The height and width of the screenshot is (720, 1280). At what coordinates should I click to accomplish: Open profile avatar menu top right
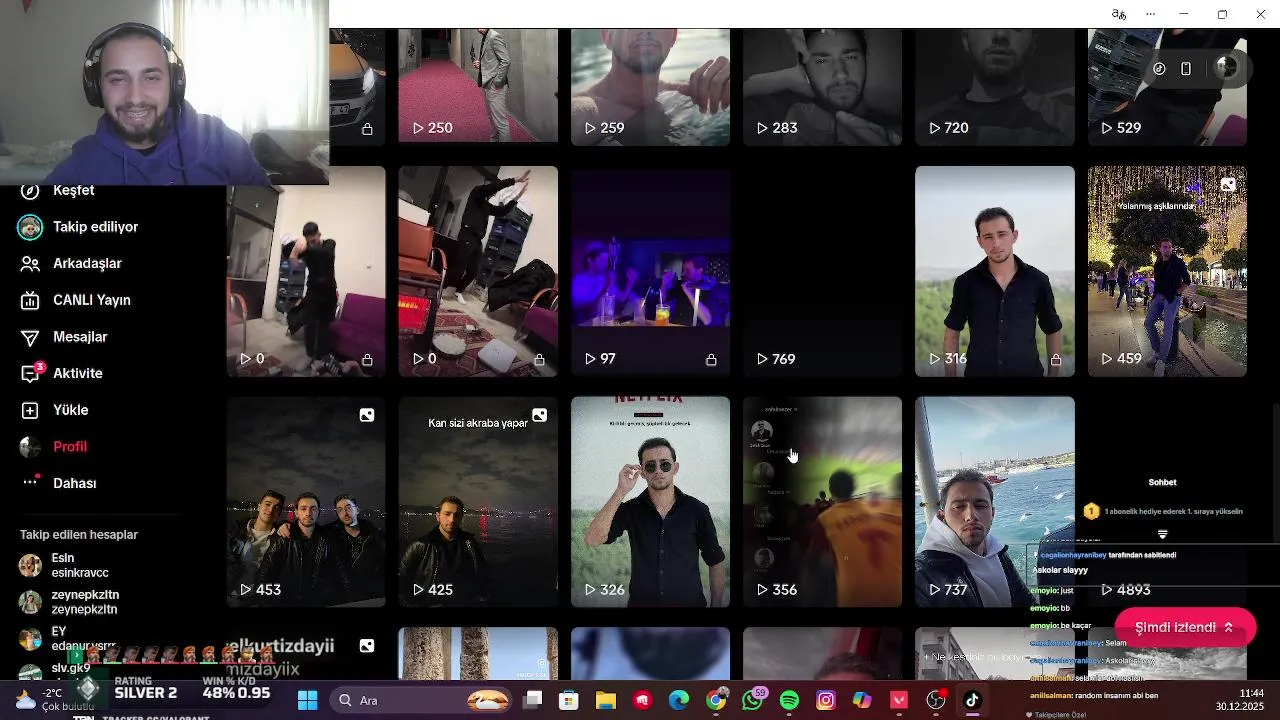[1226, 68]
